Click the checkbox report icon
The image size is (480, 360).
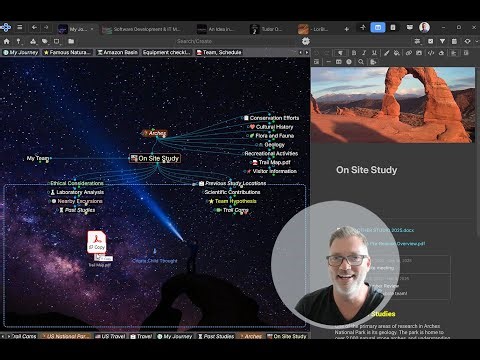click(430, 41)
